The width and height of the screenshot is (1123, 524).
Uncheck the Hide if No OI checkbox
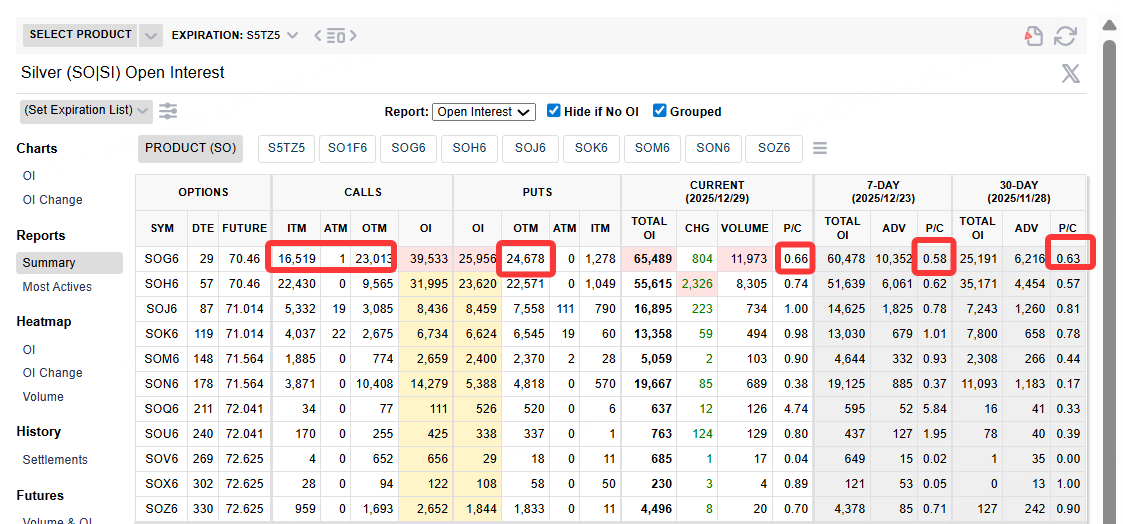(x=553, y=111)
